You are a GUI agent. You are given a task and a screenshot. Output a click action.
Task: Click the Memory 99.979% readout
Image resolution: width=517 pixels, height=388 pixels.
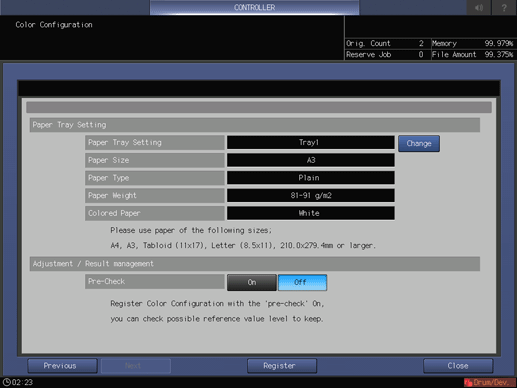click(x=473, y=44)
